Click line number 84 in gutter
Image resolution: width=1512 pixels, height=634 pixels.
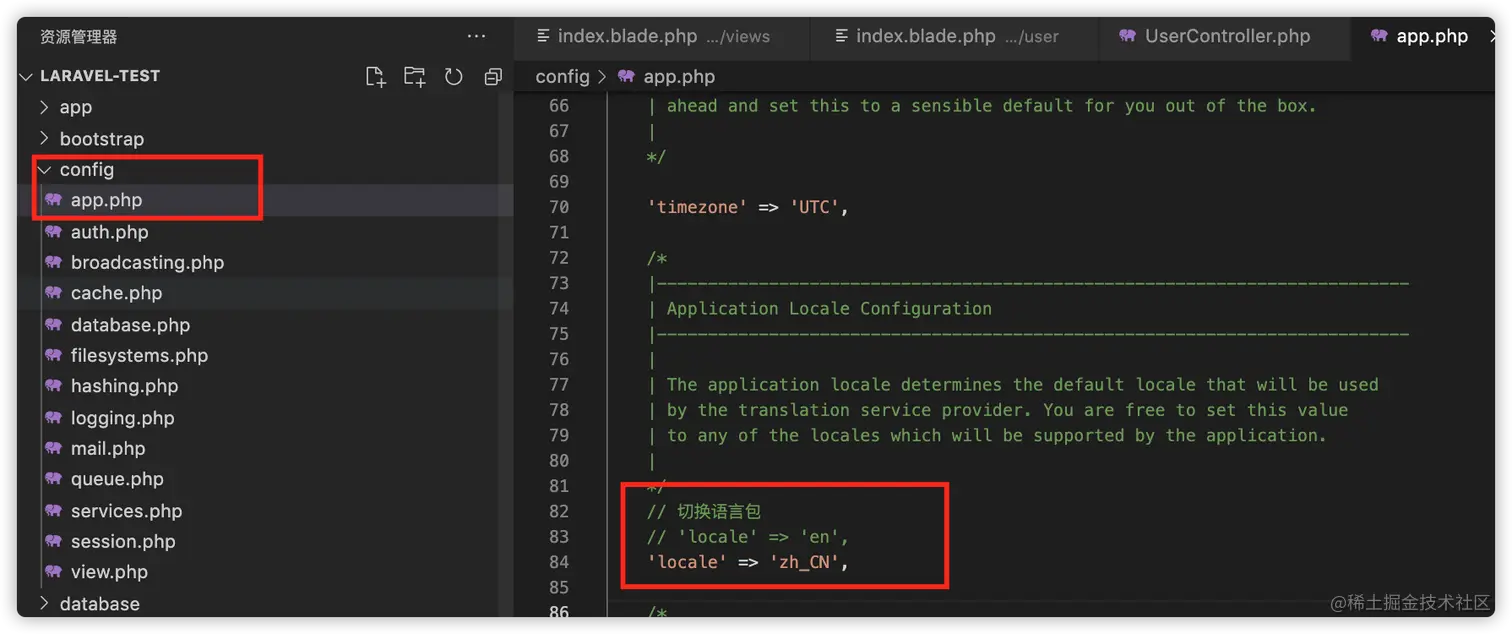click(558, 562)
